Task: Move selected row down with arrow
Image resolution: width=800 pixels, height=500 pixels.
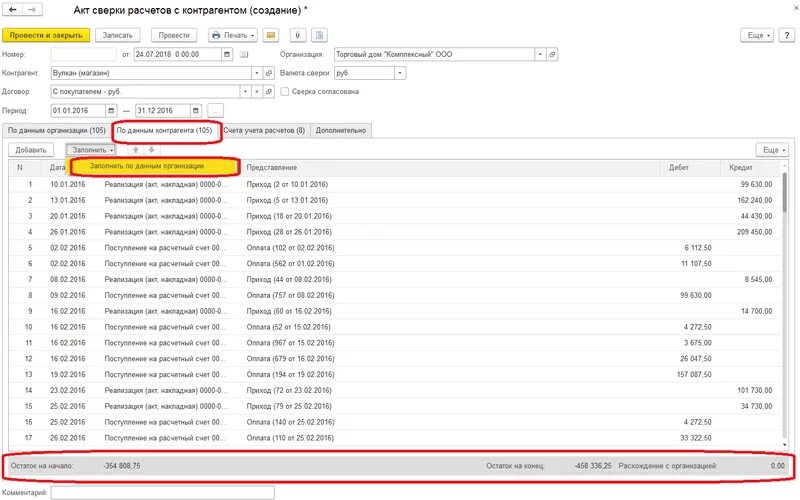Action: (152, 150)
